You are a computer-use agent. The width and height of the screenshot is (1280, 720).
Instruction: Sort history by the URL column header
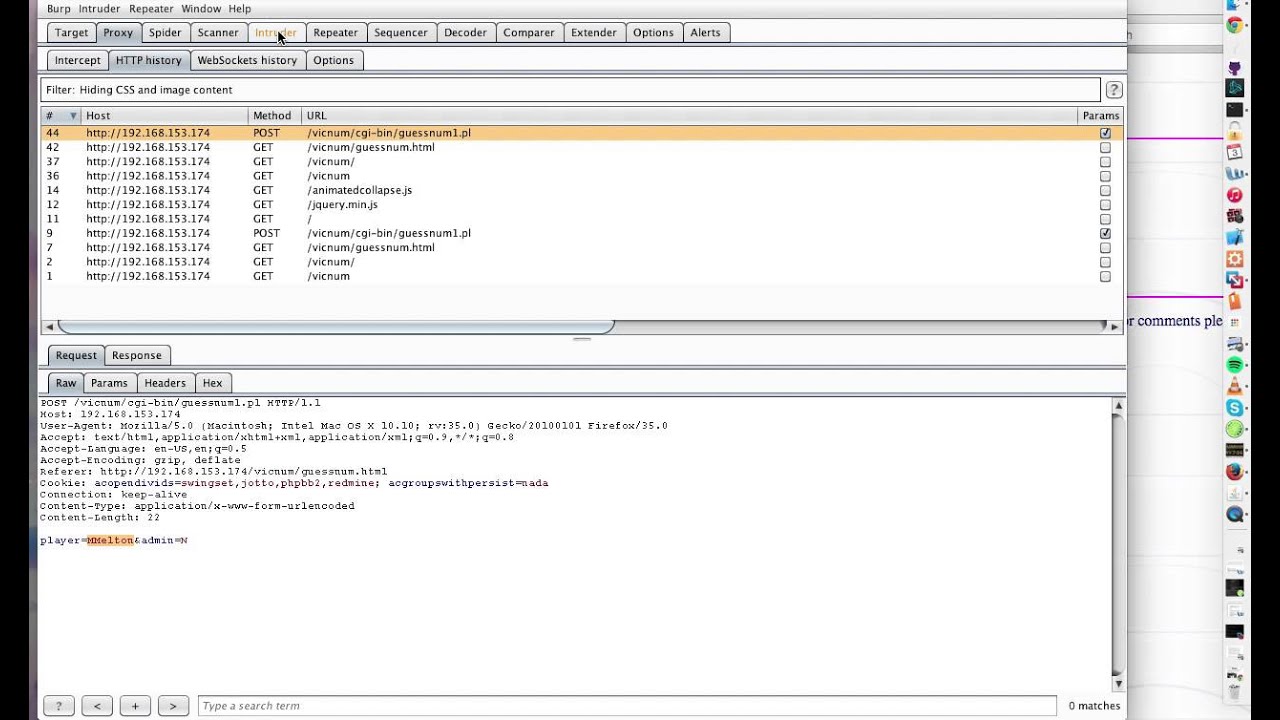point(689,116)
